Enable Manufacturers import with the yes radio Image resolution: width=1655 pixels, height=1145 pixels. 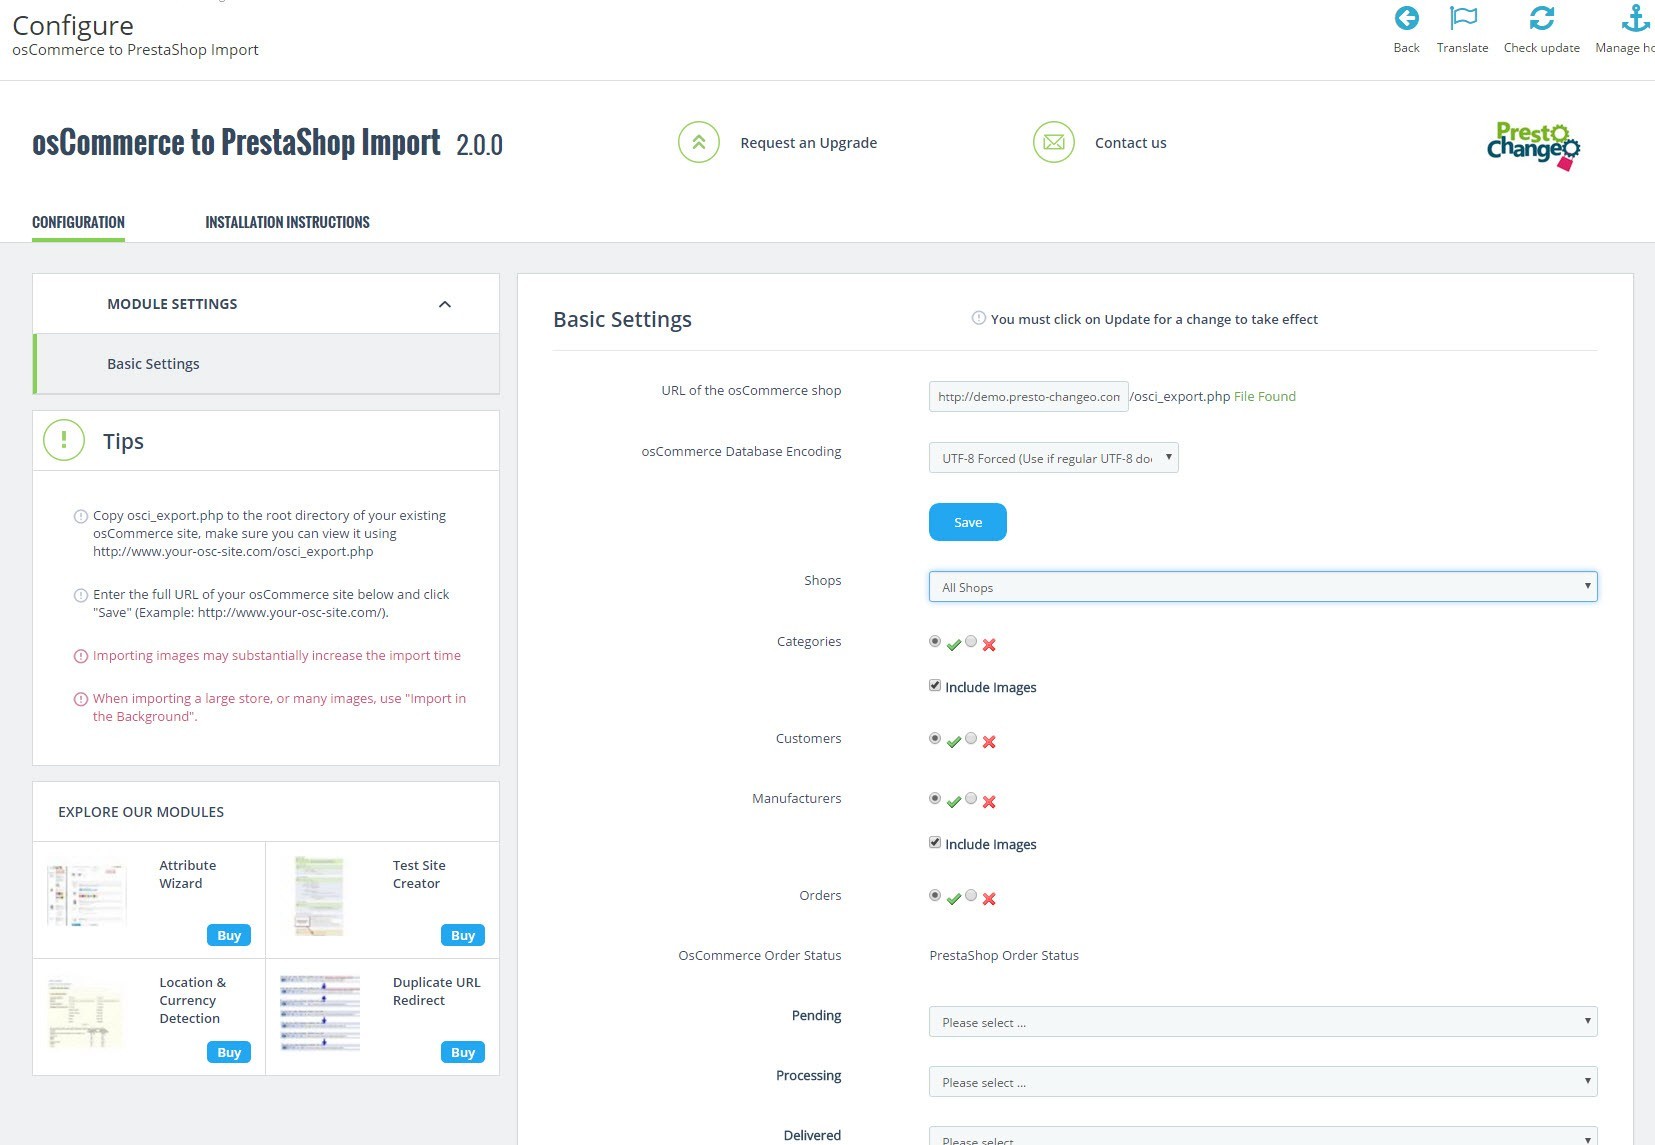pyautogui.click(x=935, y=798)
